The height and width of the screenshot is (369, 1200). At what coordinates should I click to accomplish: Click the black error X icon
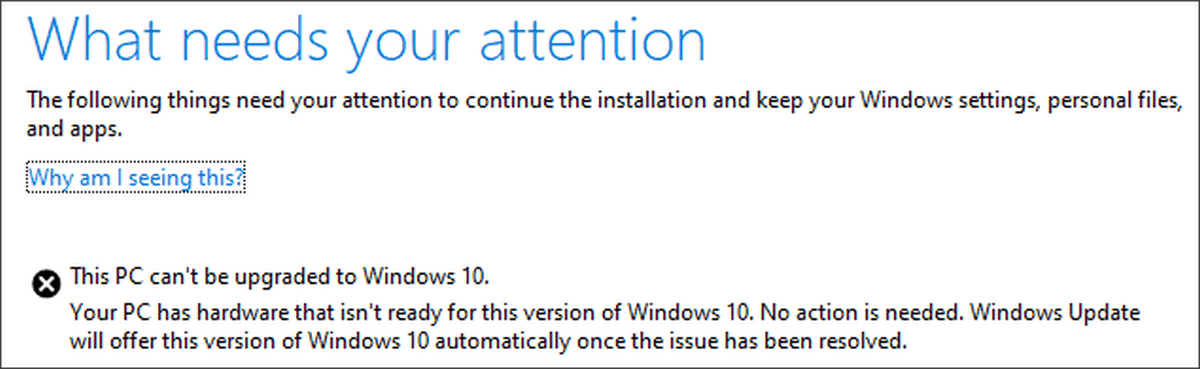(45, 284)
